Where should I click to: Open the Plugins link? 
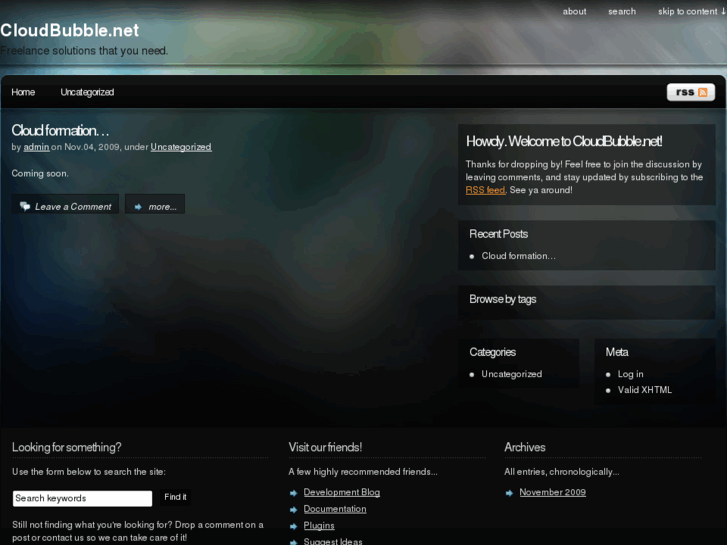pyautogui.click(x=319, y=526)
